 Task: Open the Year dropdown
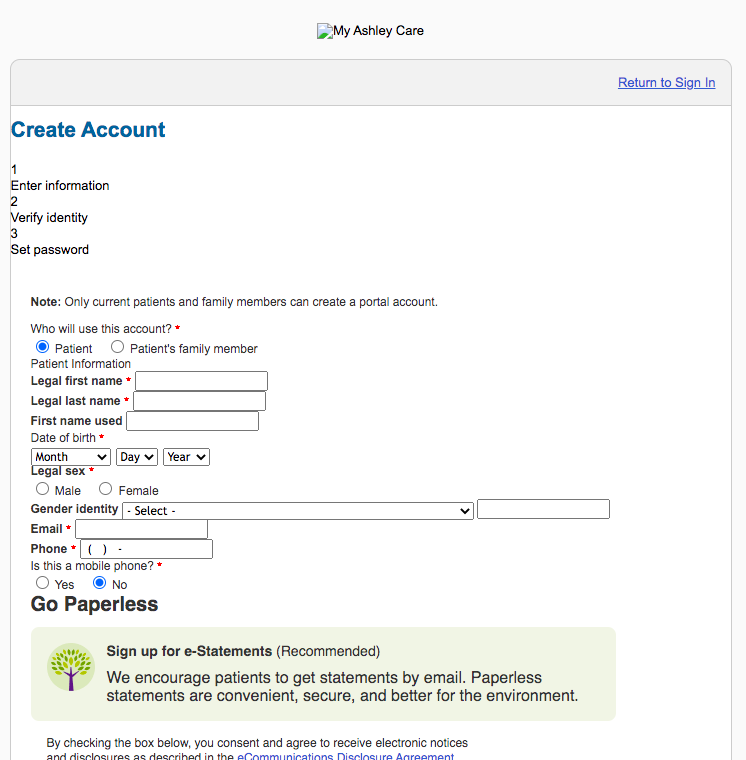coord(187,457)
